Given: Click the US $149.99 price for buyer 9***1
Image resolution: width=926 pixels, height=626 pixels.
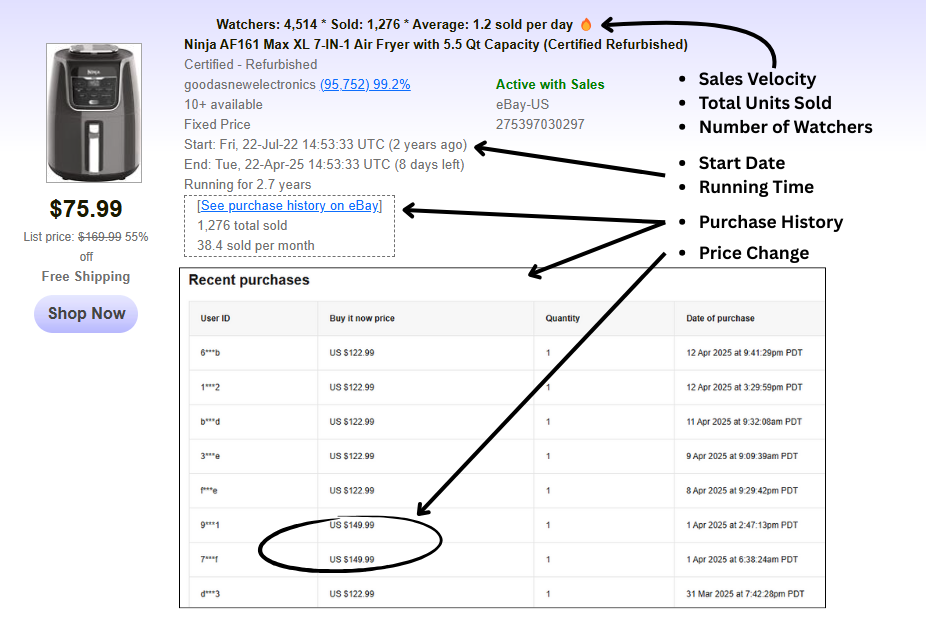Looking at the screenshot, I should pos(352,525).
